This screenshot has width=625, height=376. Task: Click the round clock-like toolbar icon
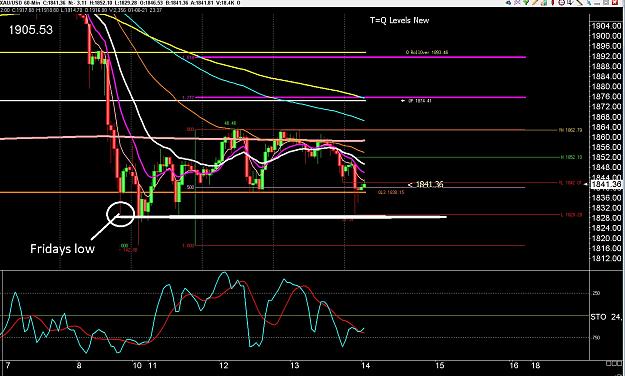coord(562,2)
